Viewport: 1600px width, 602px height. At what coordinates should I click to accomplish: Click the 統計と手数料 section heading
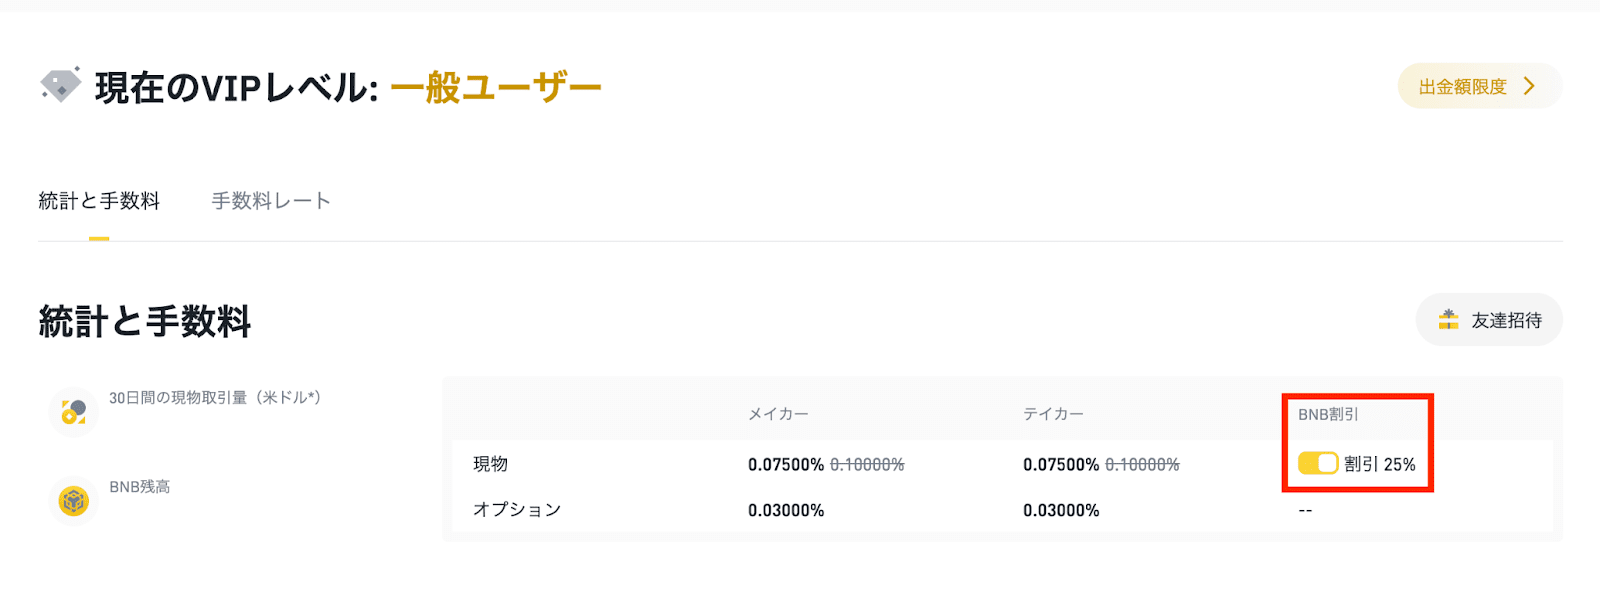145,322
